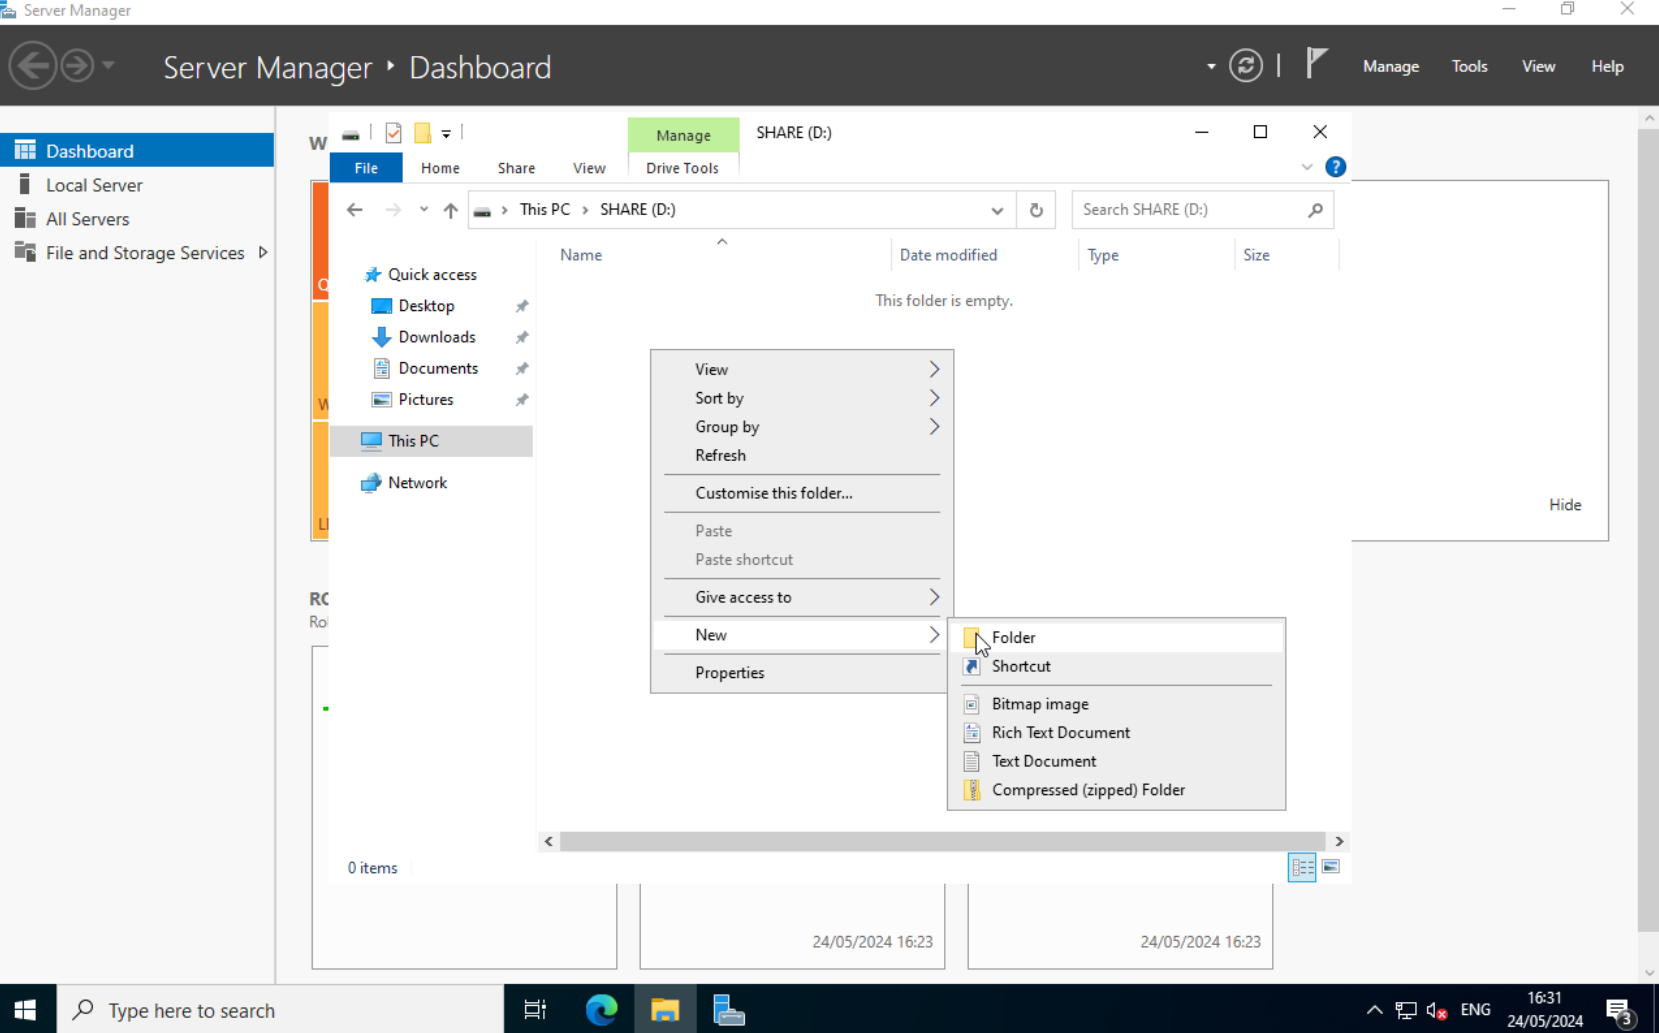Go up one folder level

pyautogui.click(x=450, y=210)
